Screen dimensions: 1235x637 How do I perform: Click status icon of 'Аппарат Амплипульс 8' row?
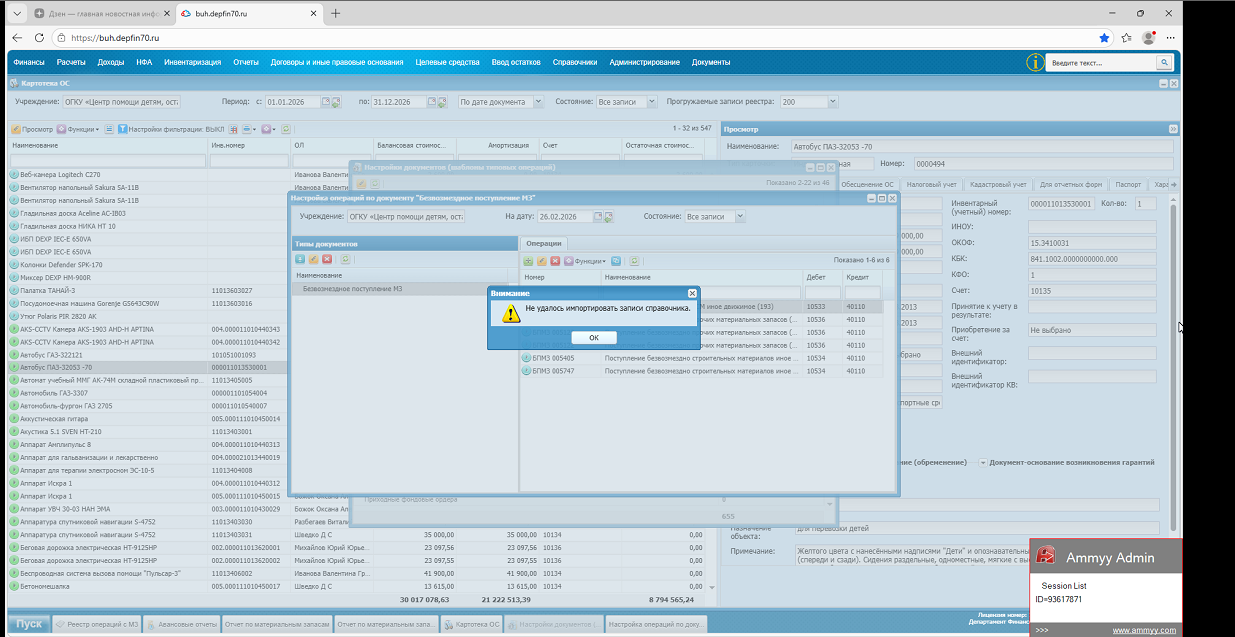point(15,445)
